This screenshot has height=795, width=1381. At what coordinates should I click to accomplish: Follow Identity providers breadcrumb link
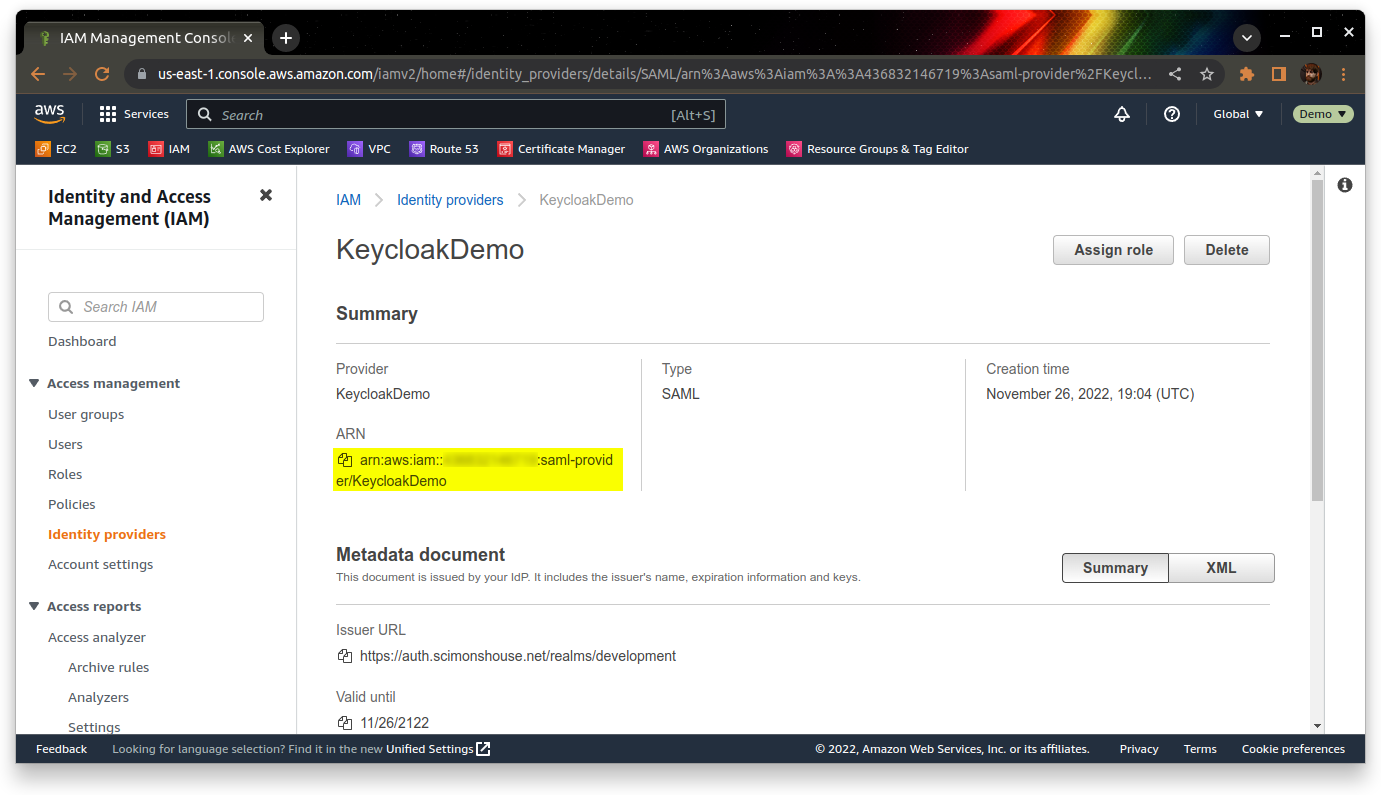coord(450,200)
